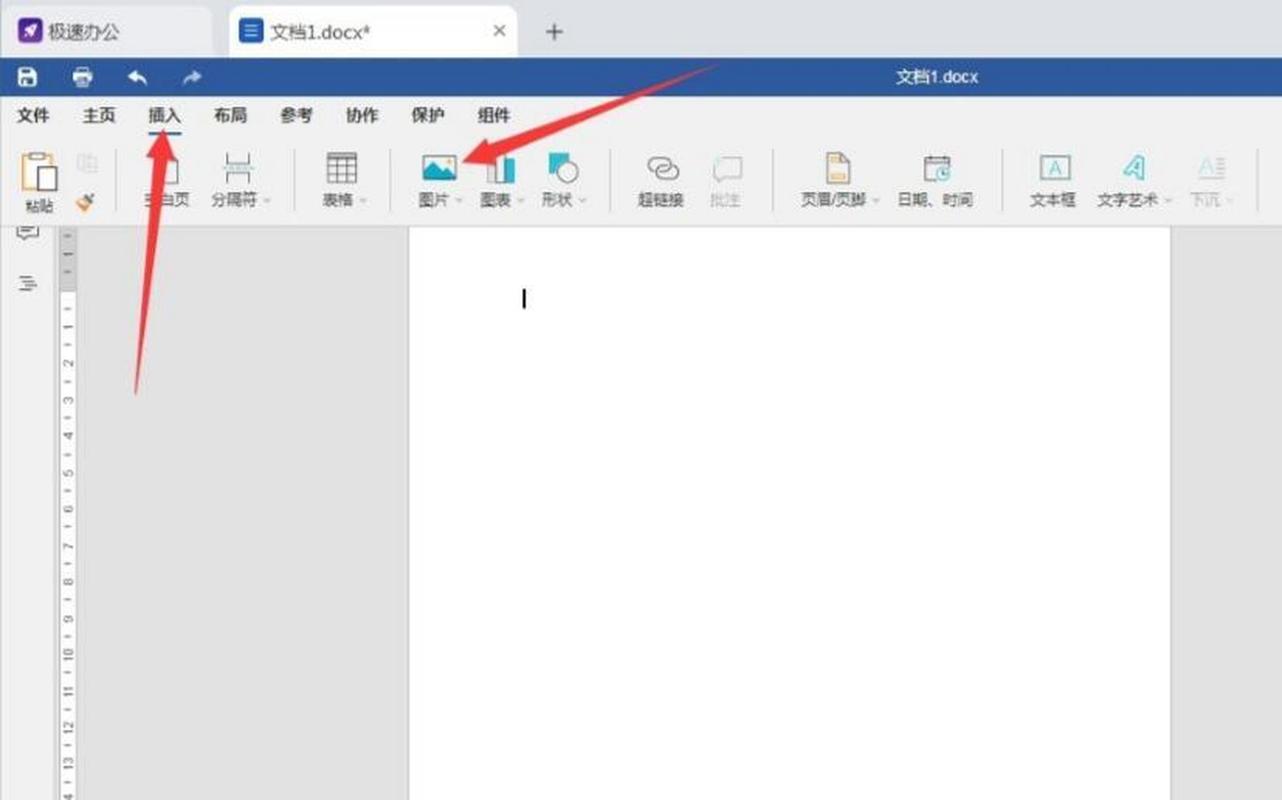Click the 图表 chart icon
This screenshot has width=1282, height=800.
[500, 168]
